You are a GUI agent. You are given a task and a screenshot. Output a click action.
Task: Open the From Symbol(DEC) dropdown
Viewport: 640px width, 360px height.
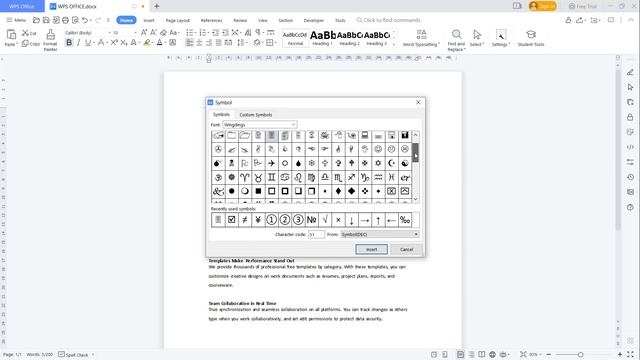click(x=380, y=234)
